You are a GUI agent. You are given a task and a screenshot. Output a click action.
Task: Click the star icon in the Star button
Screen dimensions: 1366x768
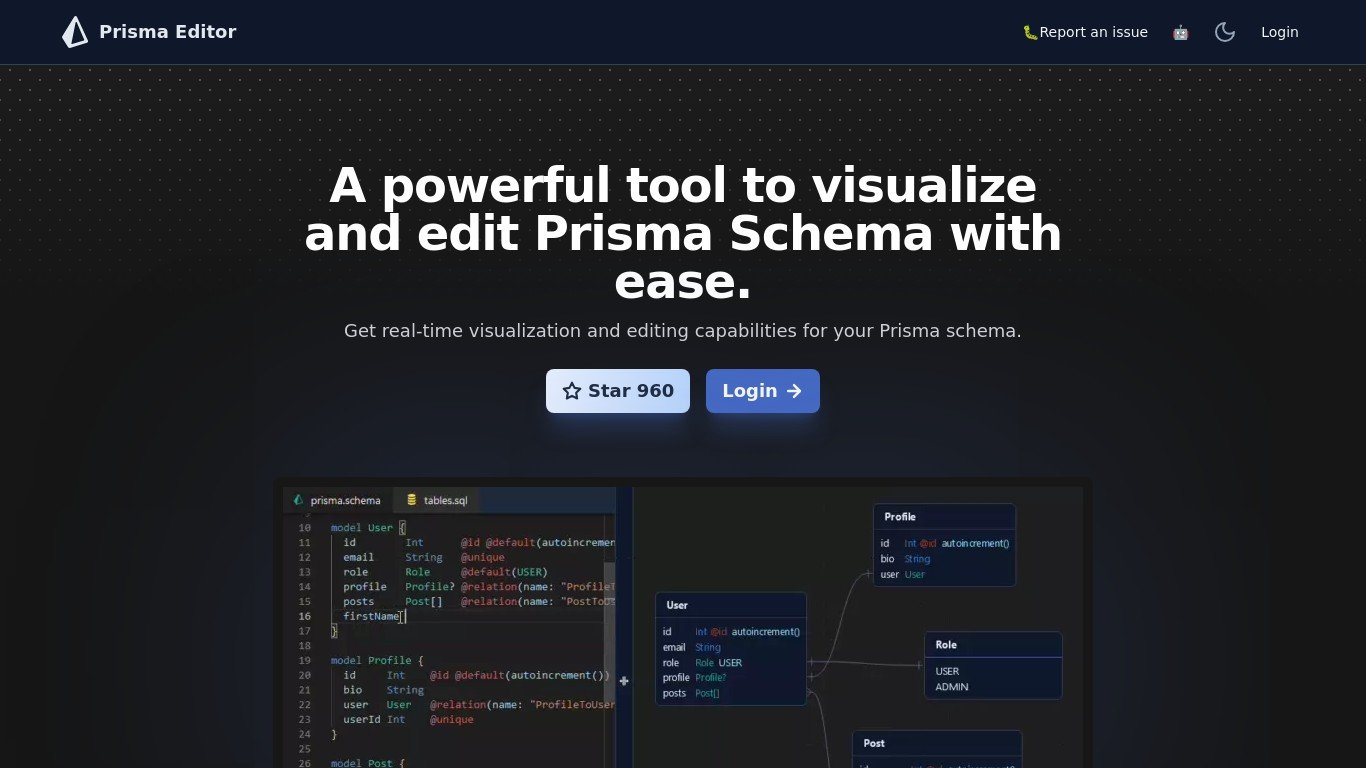pos(572,391)
